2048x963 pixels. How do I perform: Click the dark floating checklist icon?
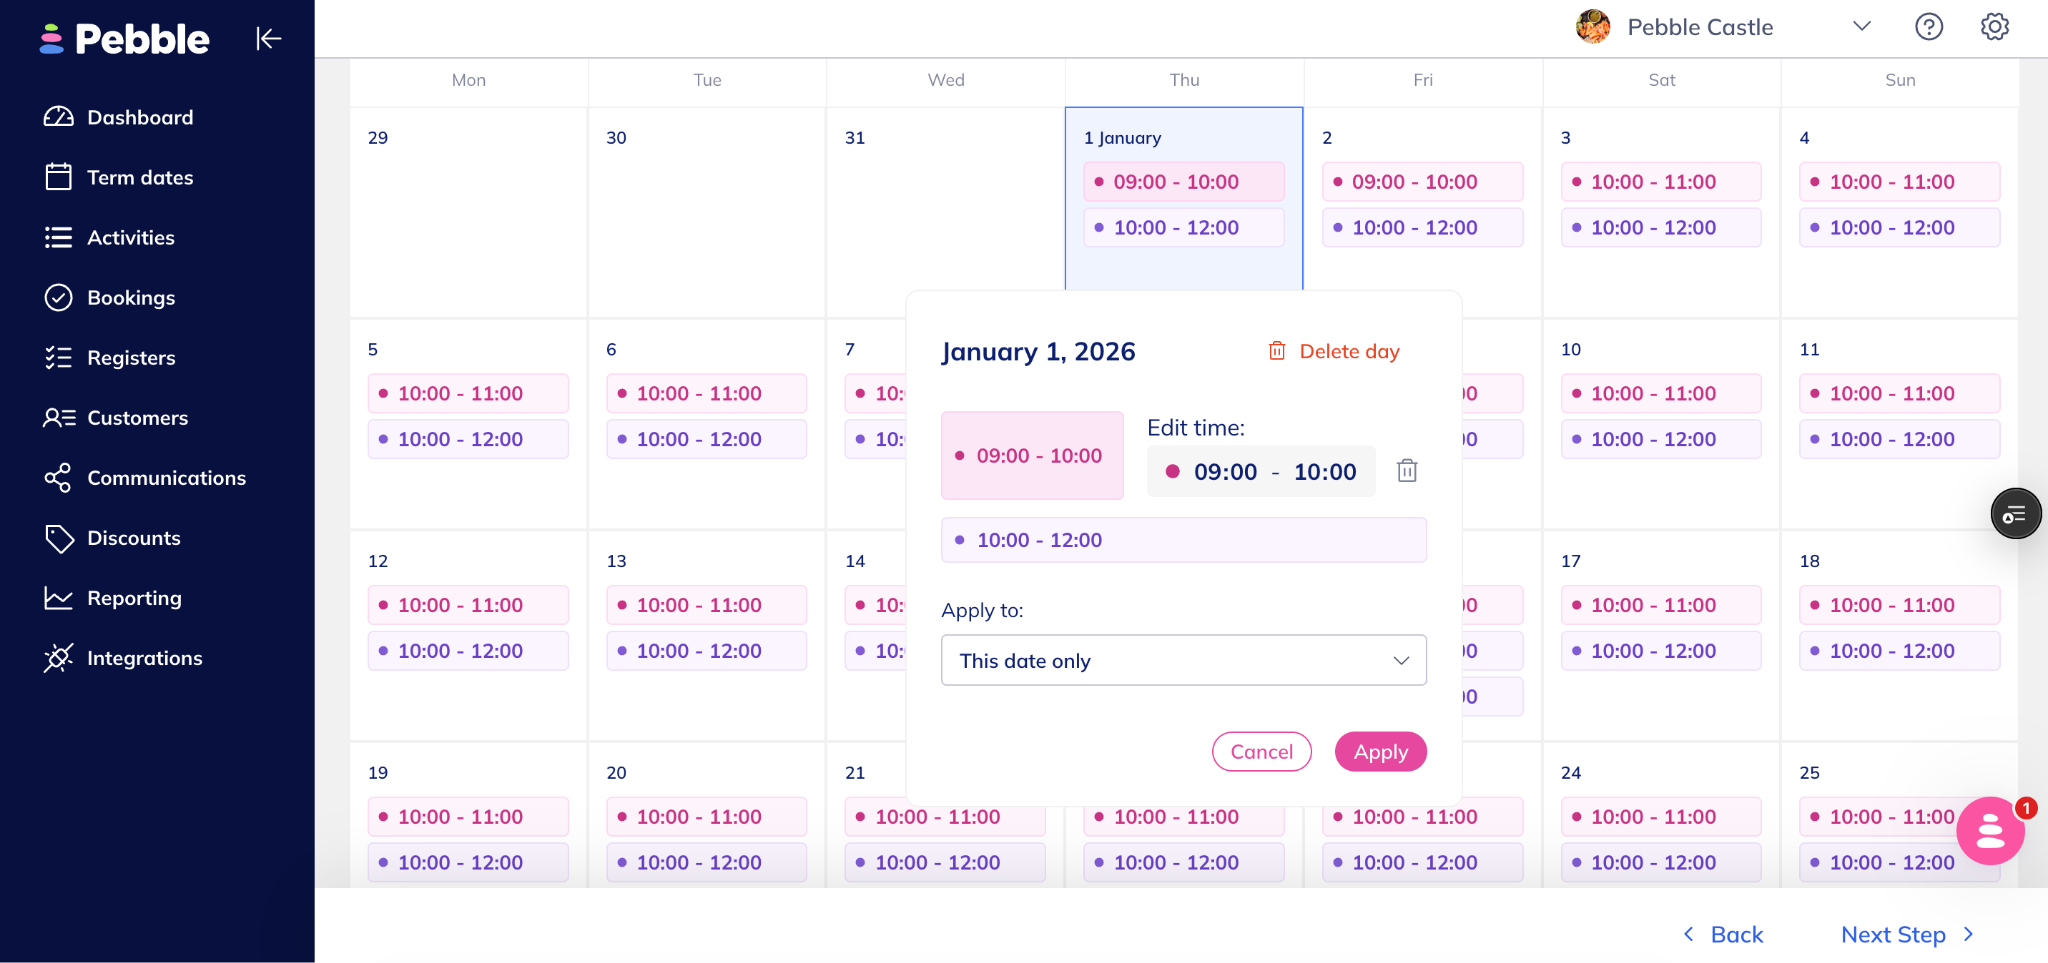pyautogui.click(x=2015, y=514)
